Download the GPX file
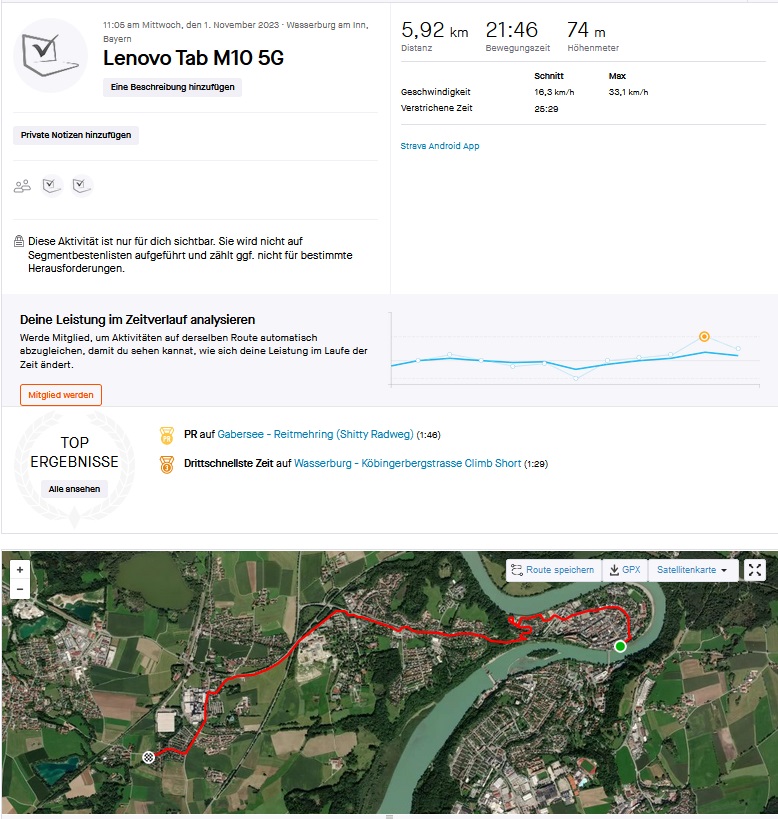 624,570
